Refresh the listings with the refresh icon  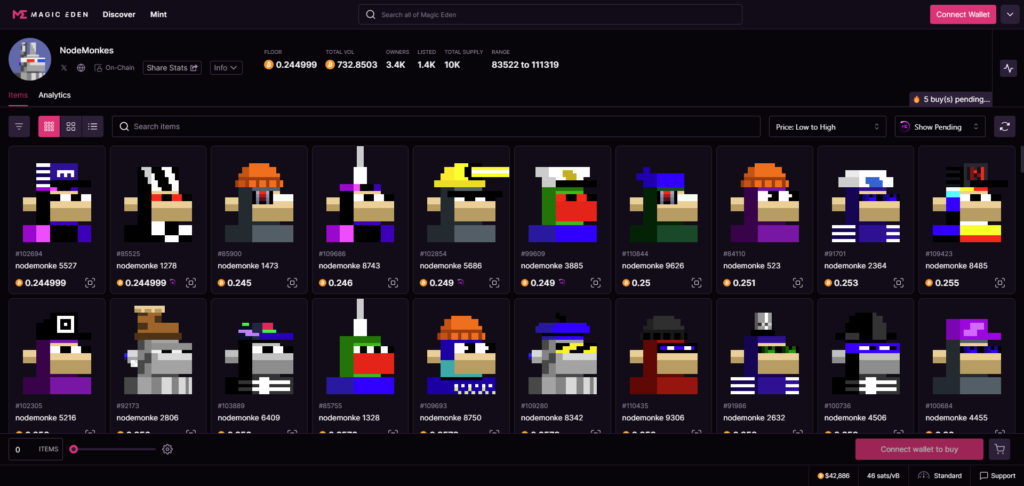[x=1004, y=127]
